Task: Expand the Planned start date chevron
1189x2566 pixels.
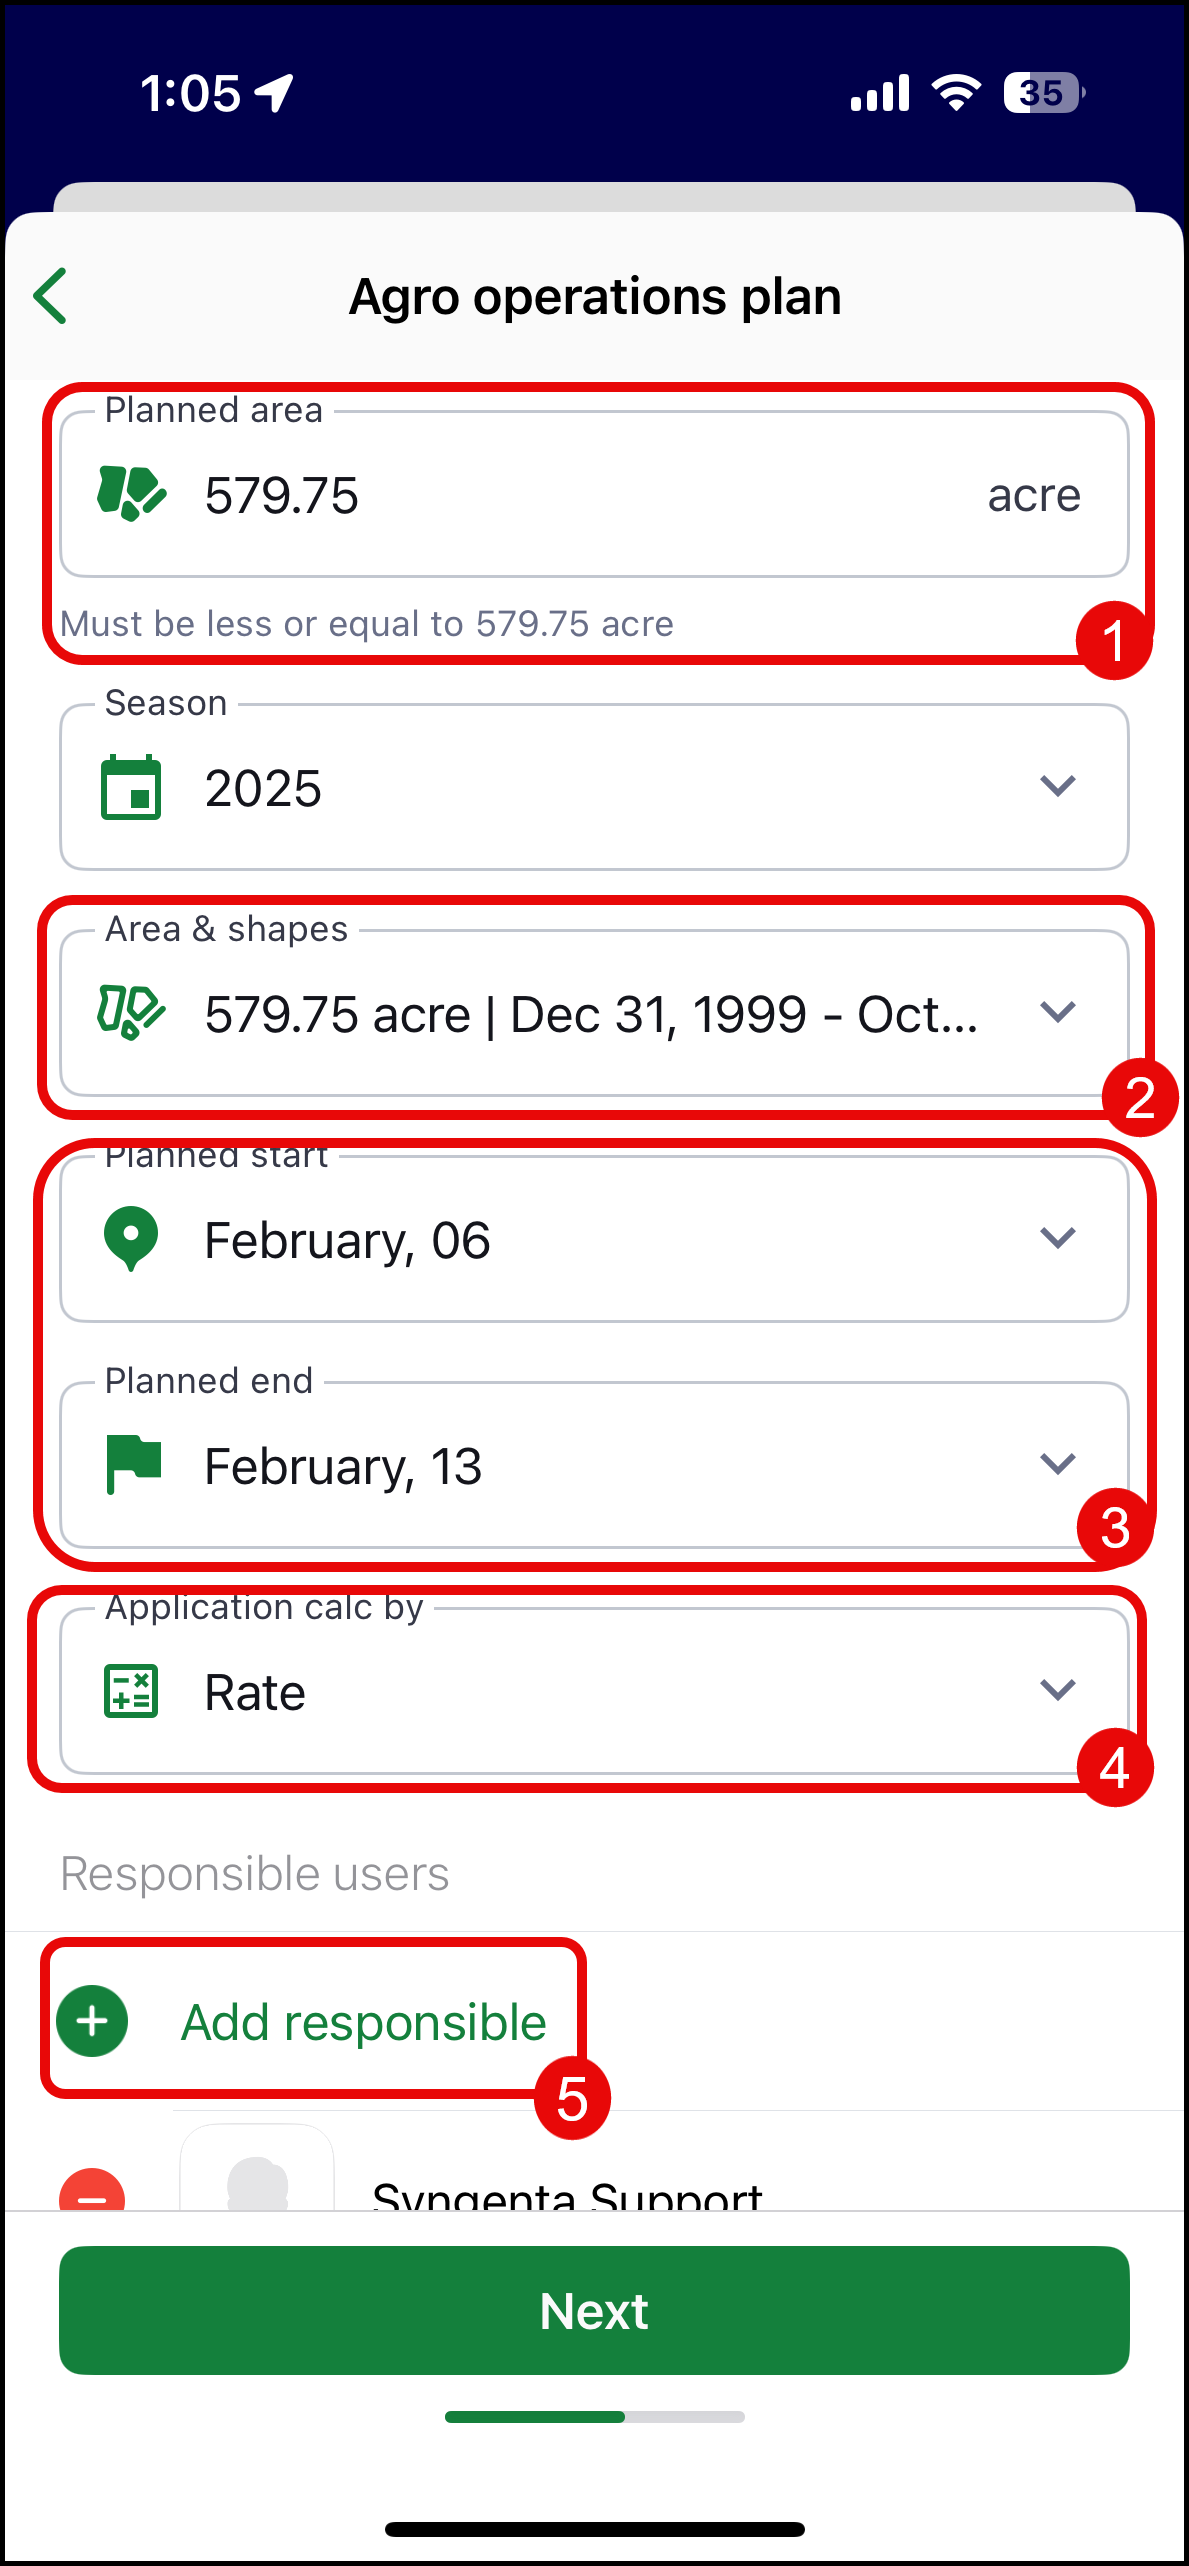Action: [x=1057, y=1238]
